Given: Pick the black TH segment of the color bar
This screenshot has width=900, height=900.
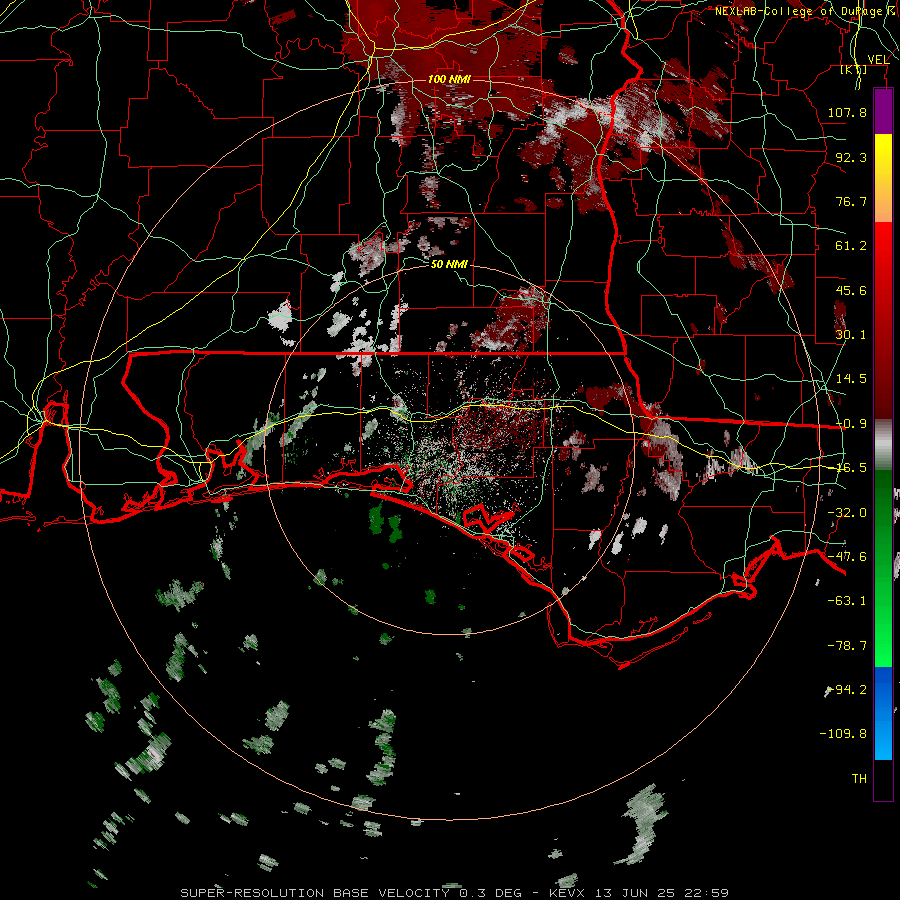Looking at the screenshot, I should pyautogui.click(x=883, y=779).
